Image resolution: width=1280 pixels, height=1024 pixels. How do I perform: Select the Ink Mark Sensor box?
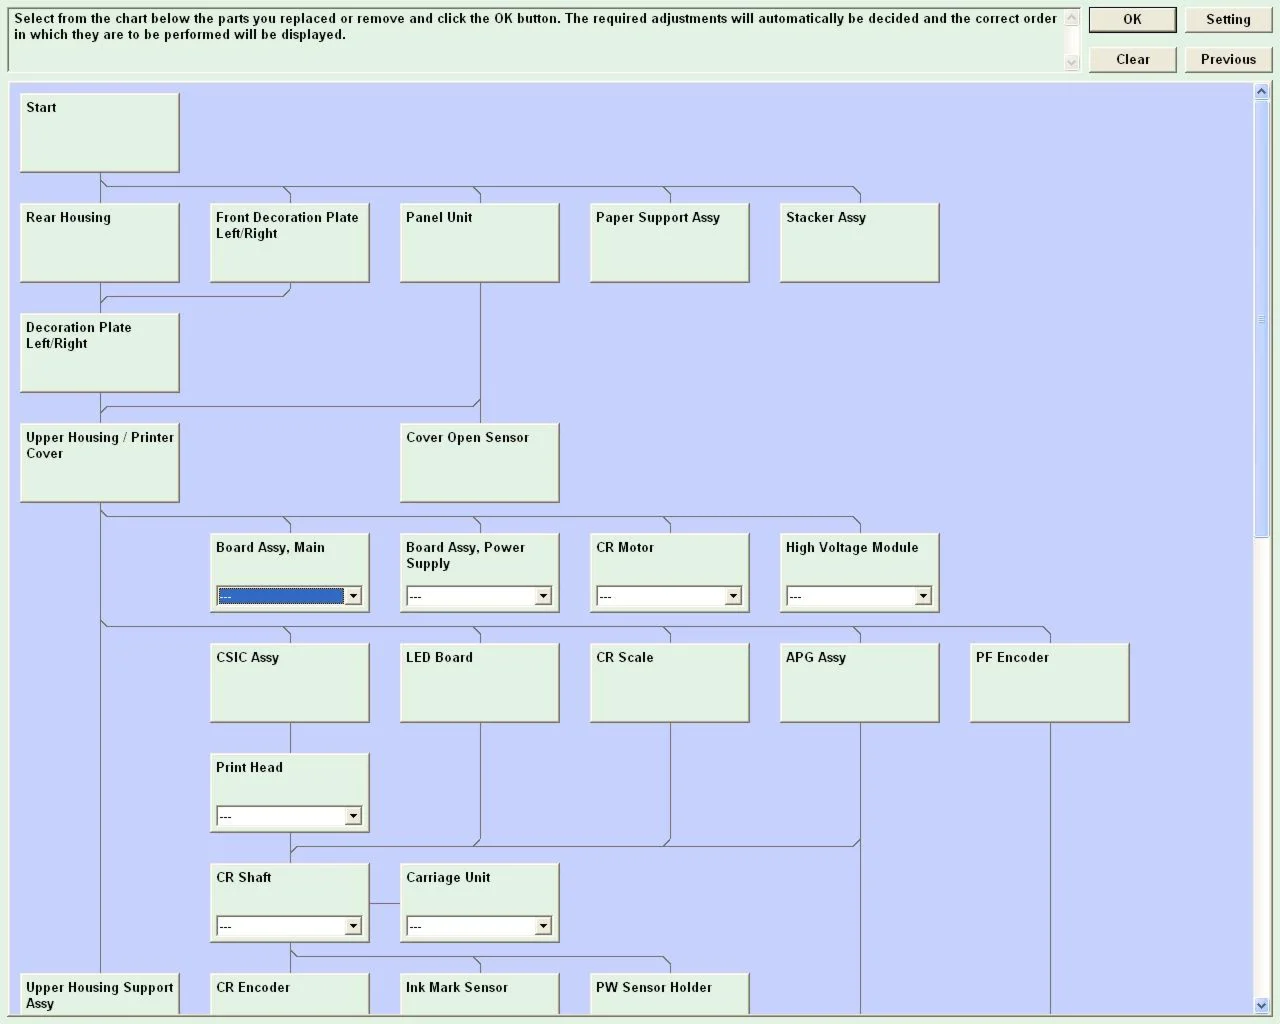tap(480, 994)
